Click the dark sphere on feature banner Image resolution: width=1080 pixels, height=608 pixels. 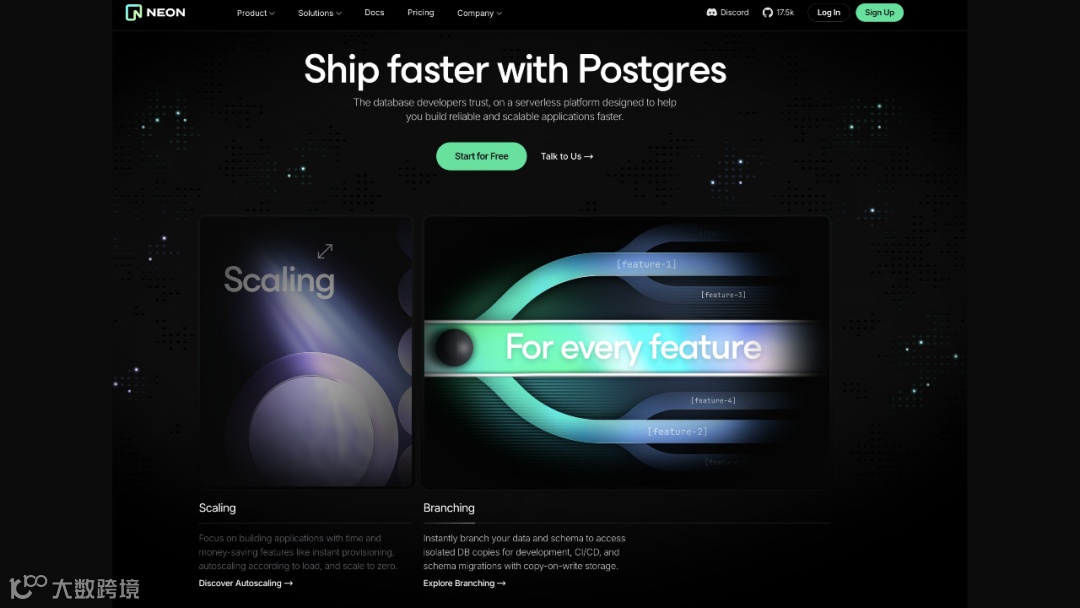[454, 347]
